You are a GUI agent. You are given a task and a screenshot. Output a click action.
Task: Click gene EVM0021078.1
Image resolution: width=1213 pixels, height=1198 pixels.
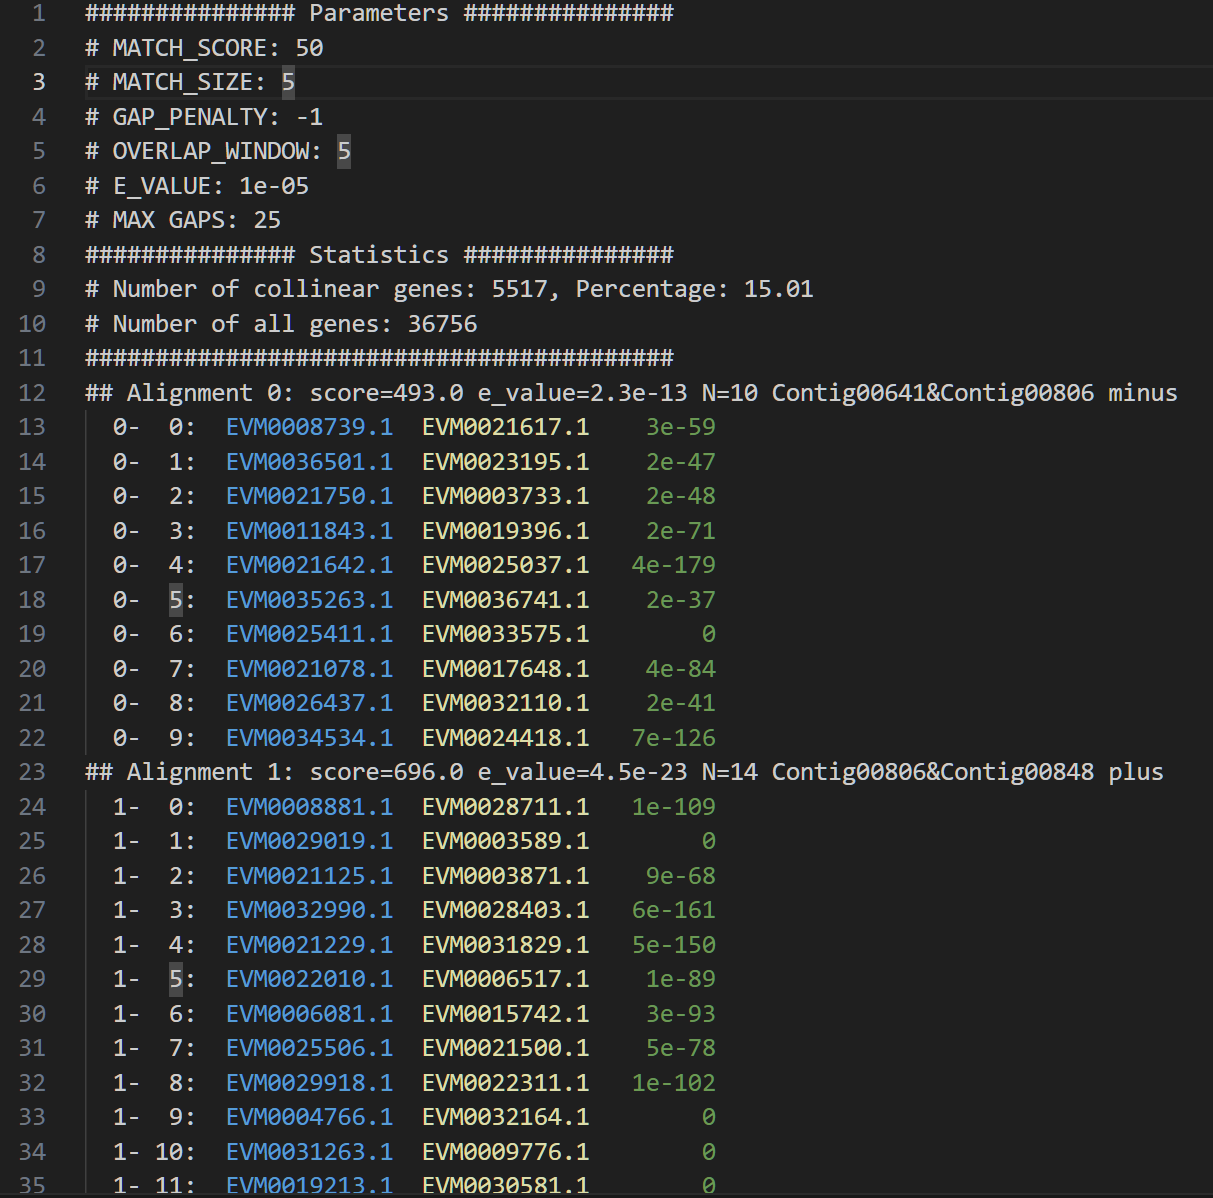(x=309, y=669)
